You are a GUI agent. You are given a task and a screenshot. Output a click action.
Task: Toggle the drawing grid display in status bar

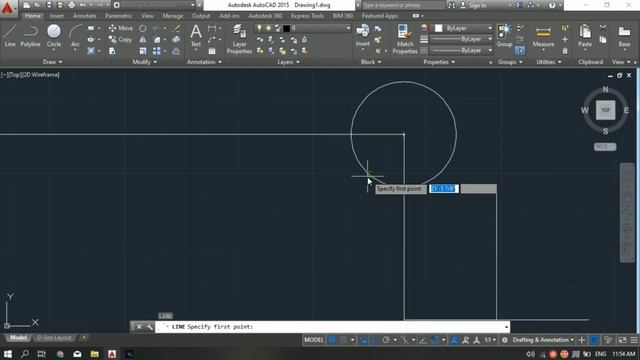pos(332,340)
